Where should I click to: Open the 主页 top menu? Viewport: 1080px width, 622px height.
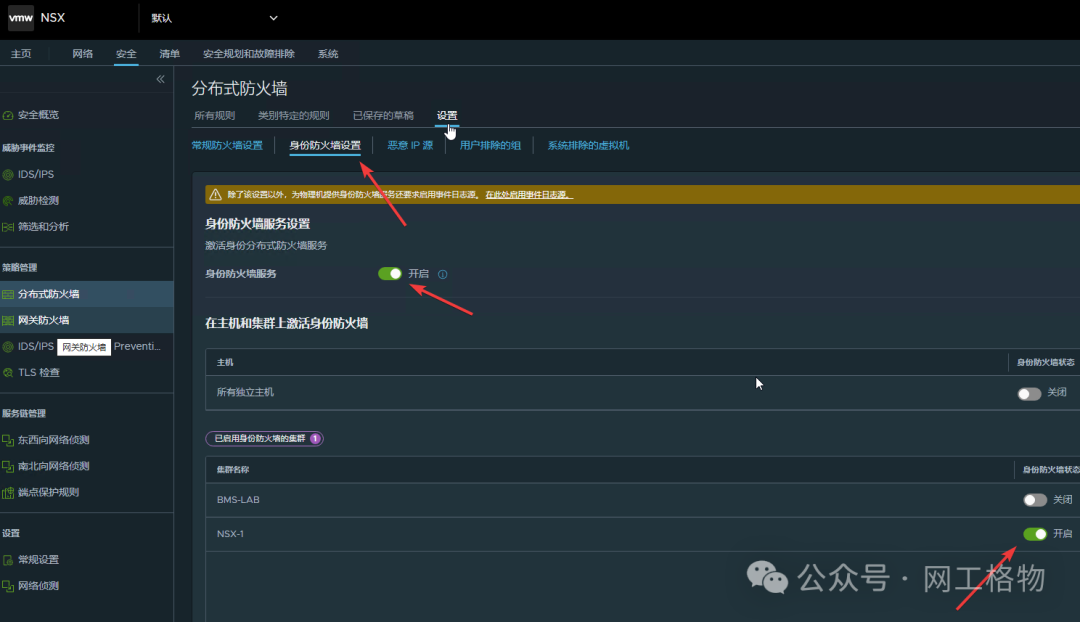pyautogui.click(x=21, y=54)
